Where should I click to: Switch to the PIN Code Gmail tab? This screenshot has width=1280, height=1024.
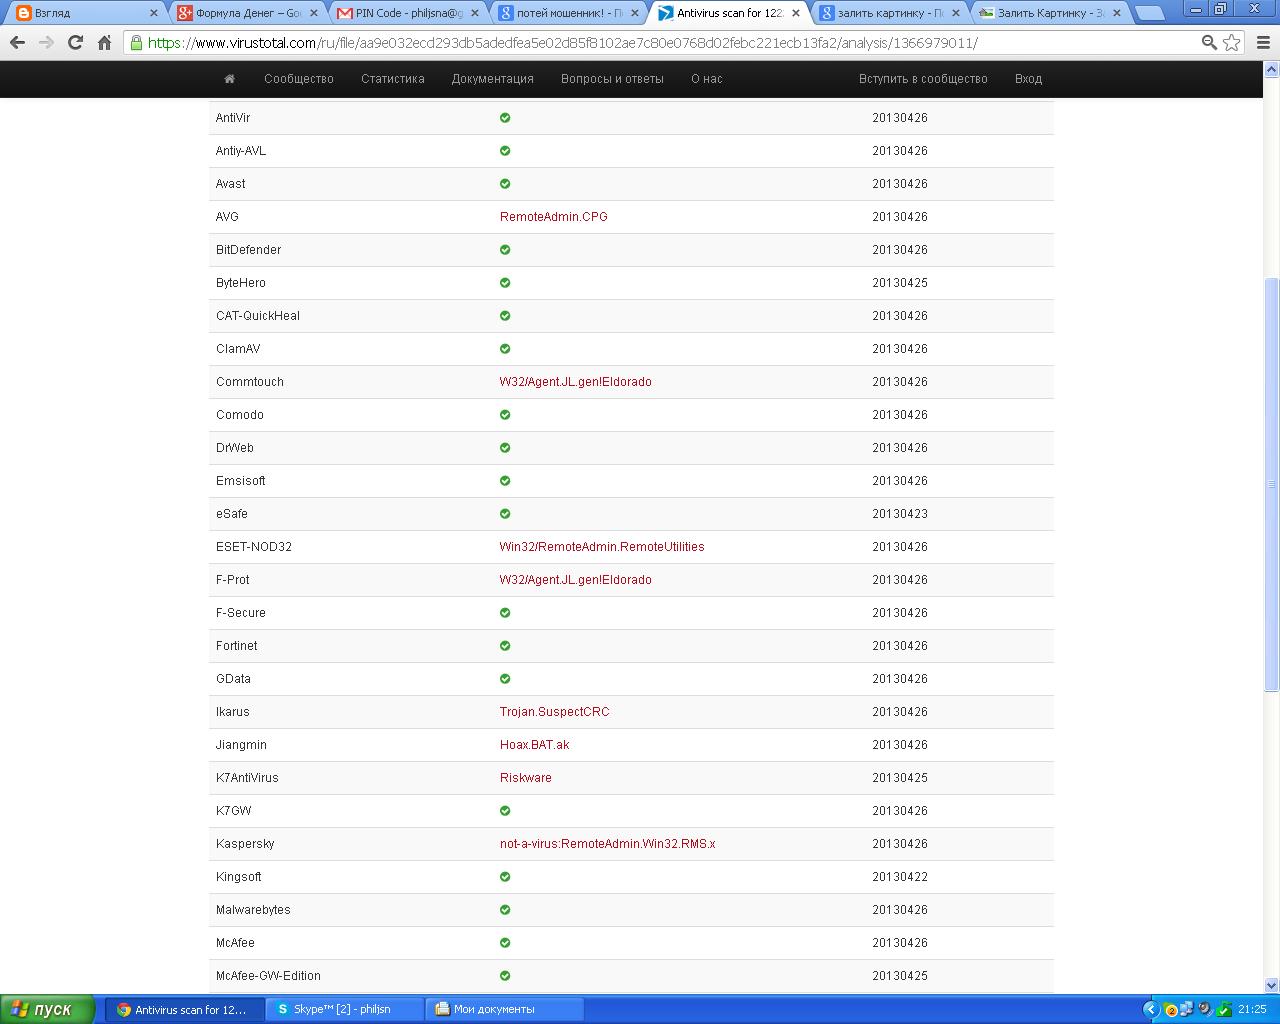click(405, 13)
